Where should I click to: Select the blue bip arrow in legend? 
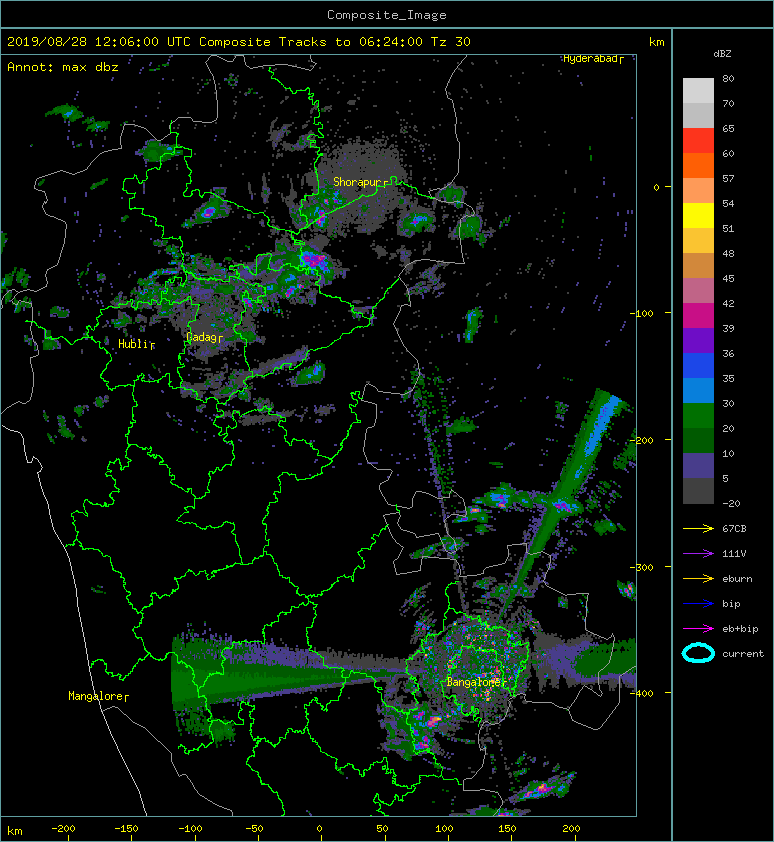pos(698,604)
